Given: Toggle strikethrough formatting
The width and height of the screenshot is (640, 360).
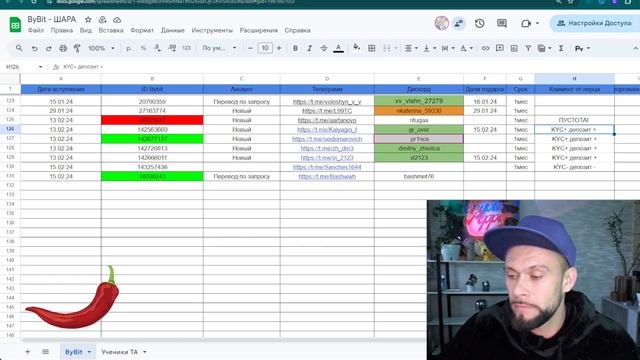Looking at the screenshot, I should coord(324,48).
